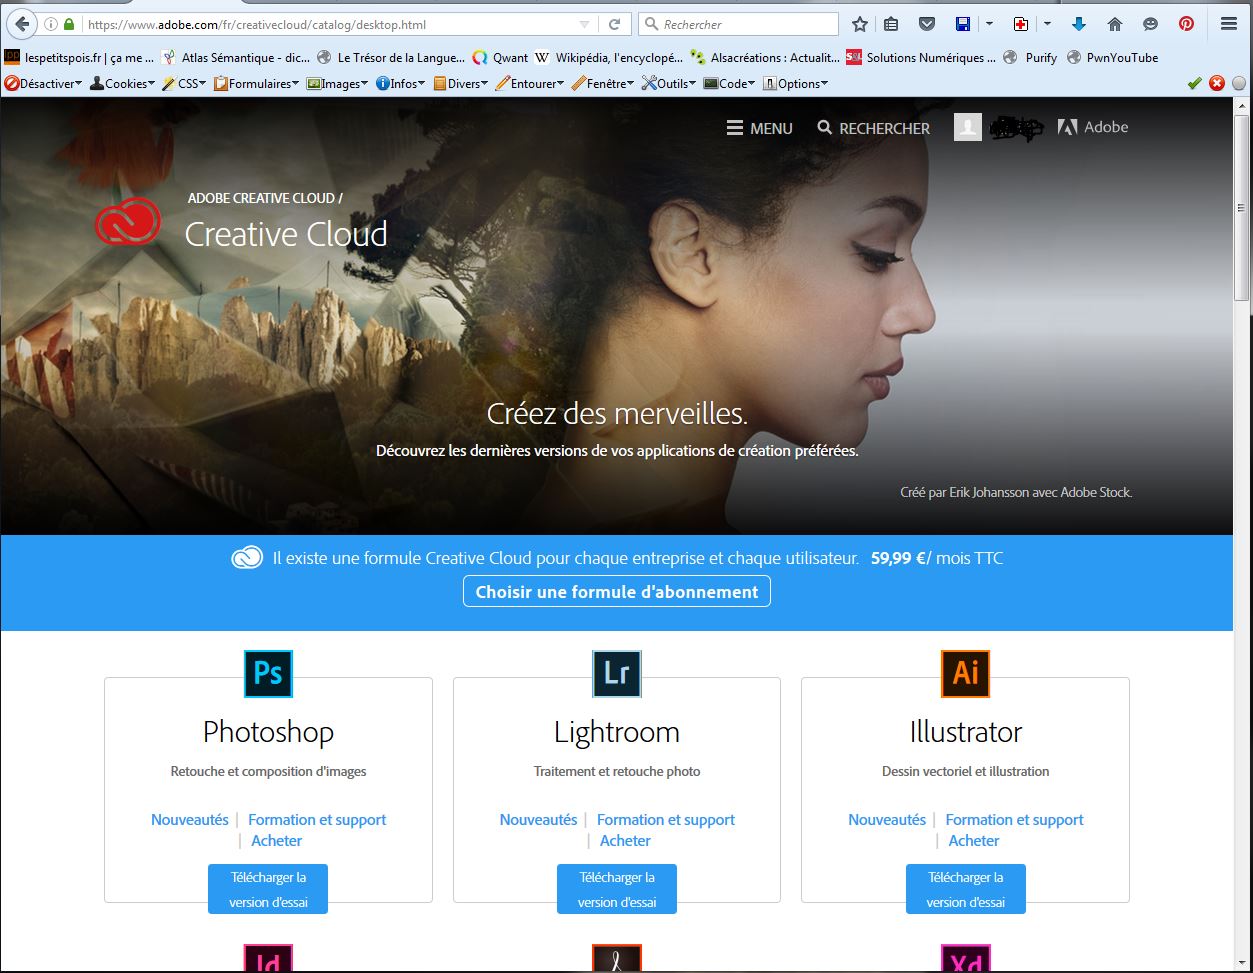Click the Lightroom Lr app icon
Viewport: 1253px width, 973px height.
click(x=616, y=673)
